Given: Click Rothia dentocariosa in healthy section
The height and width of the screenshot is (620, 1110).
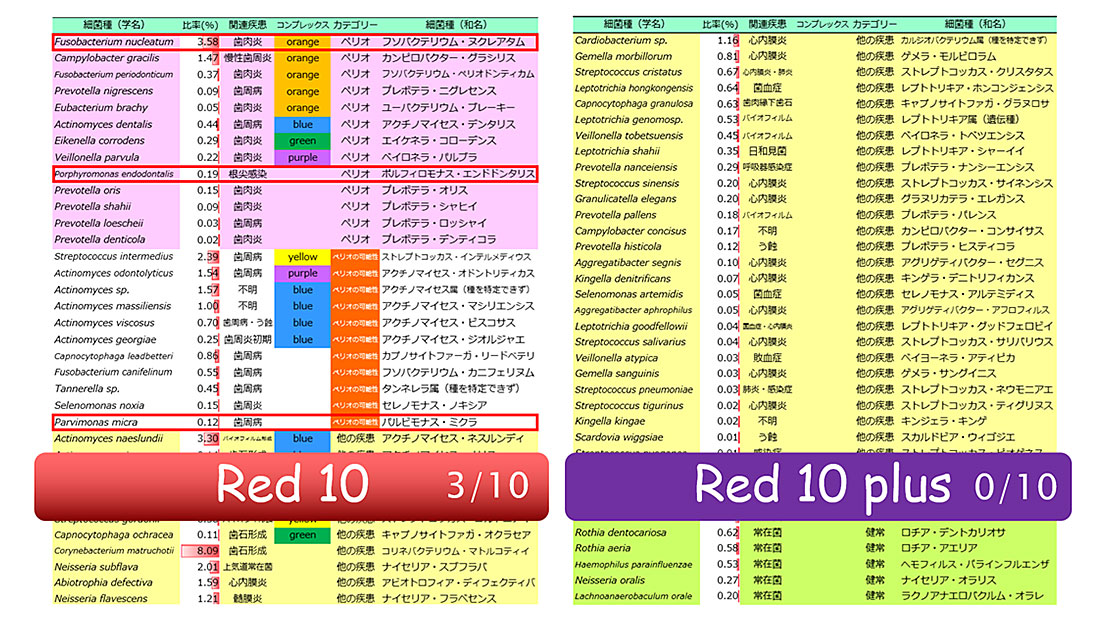Looking at the screenshot, I should click(x=621, y=532).
